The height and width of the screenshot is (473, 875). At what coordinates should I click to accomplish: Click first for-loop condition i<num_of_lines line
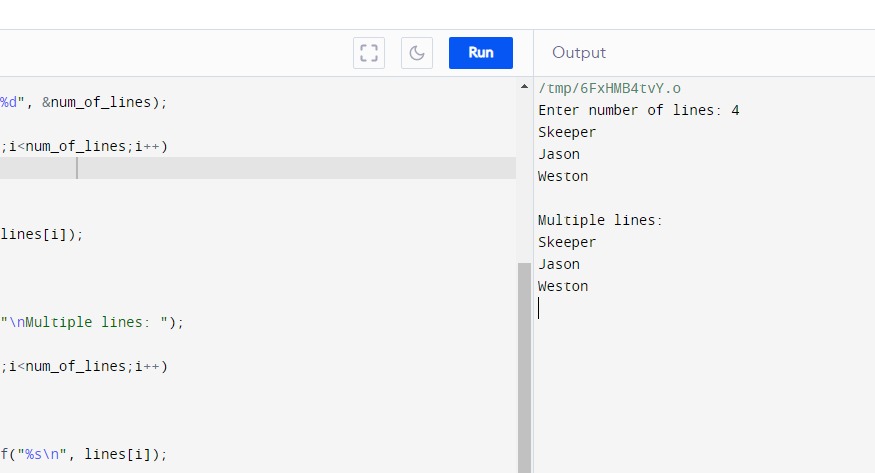(x=84, y=146)
